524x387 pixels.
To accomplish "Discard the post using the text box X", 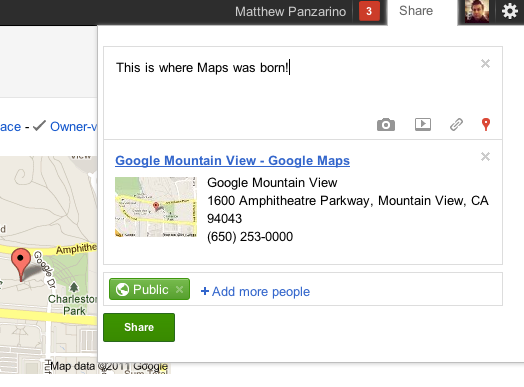I will coord(485,63).
